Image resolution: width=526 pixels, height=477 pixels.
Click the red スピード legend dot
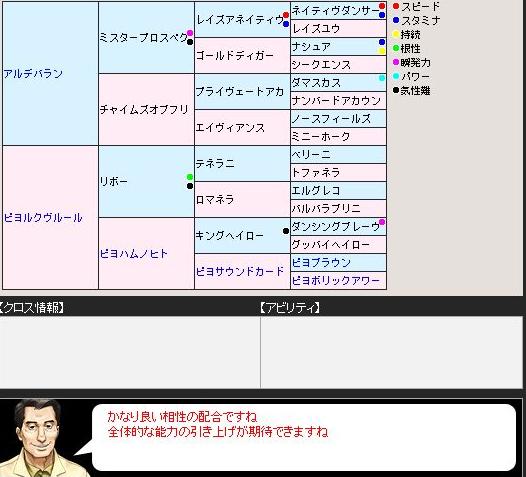click(396, 6)
